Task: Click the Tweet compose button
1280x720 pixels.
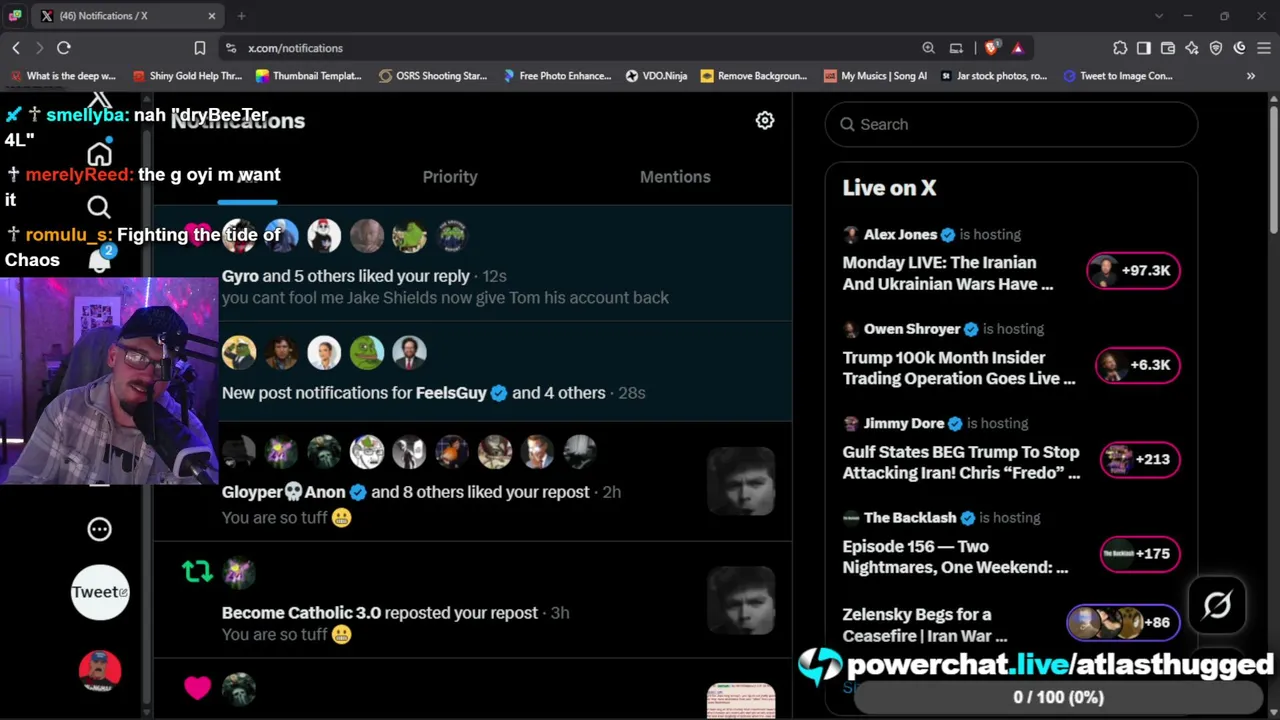Action: 99,592
